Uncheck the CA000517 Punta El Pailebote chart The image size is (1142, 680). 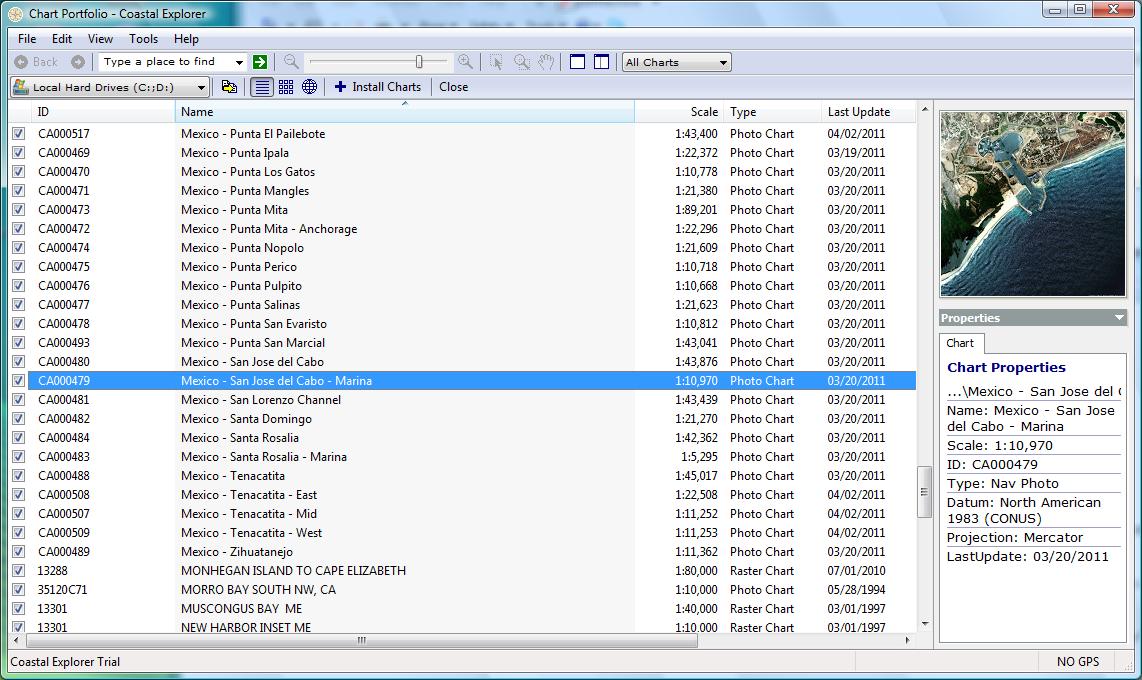(x=19, y=134)
